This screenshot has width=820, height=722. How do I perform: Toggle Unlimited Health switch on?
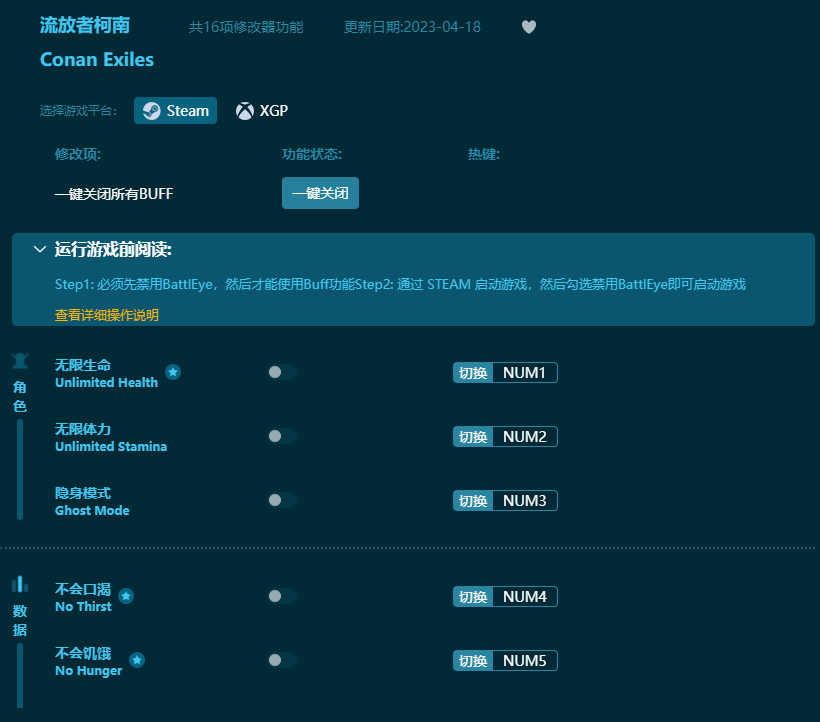tap(282, 372)
